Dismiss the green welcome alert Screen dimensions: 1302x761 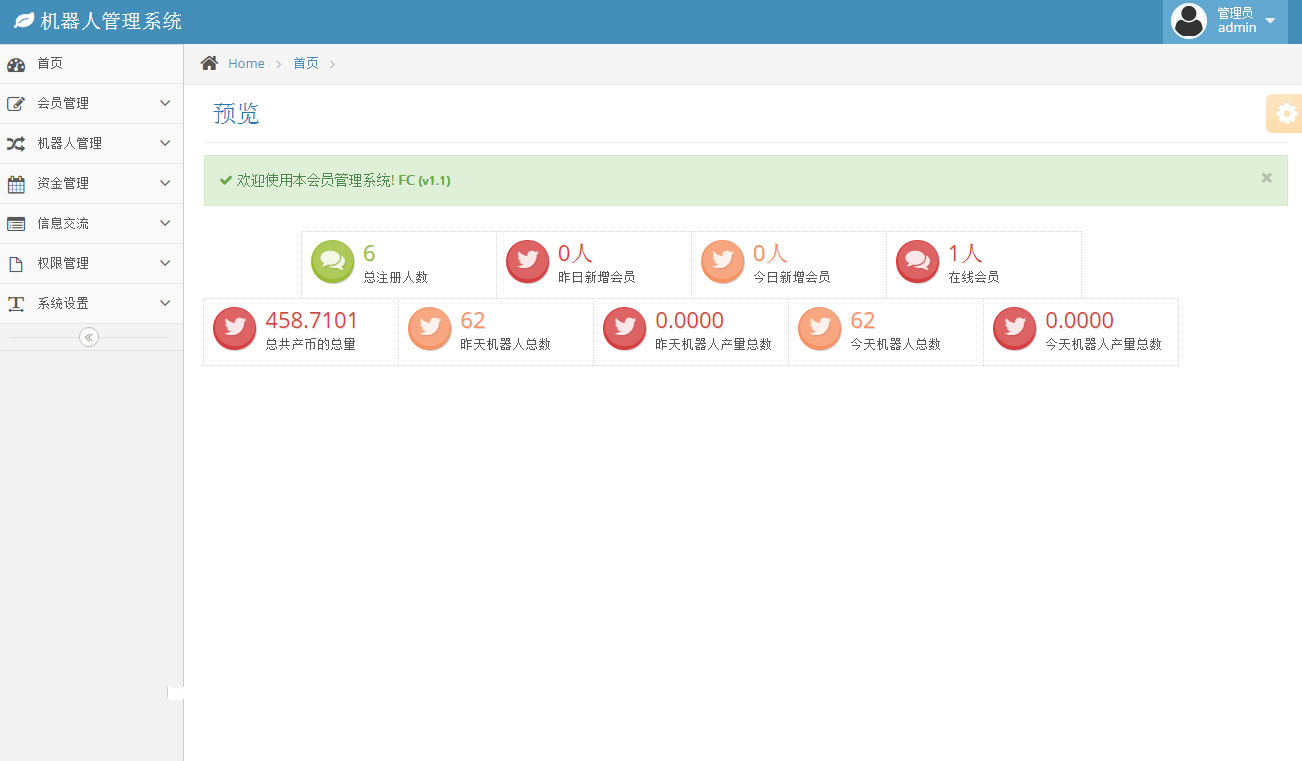(x=1266, y=178)
